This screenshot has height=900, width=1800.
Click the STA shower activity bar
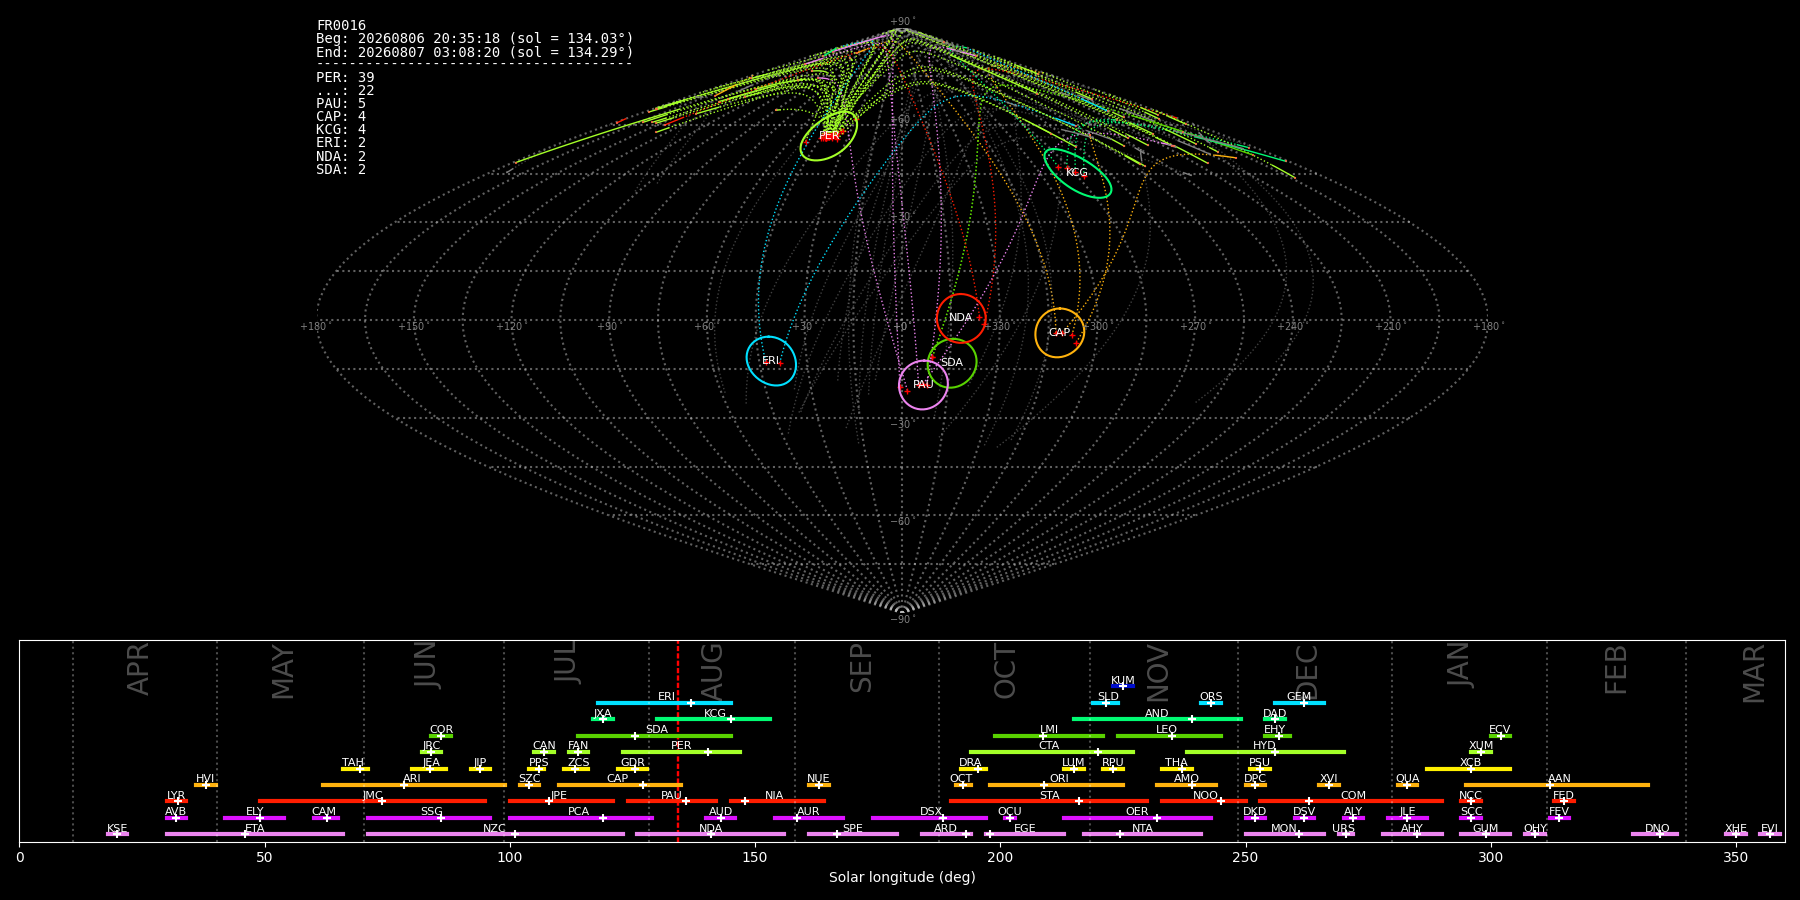point(1049,801)
